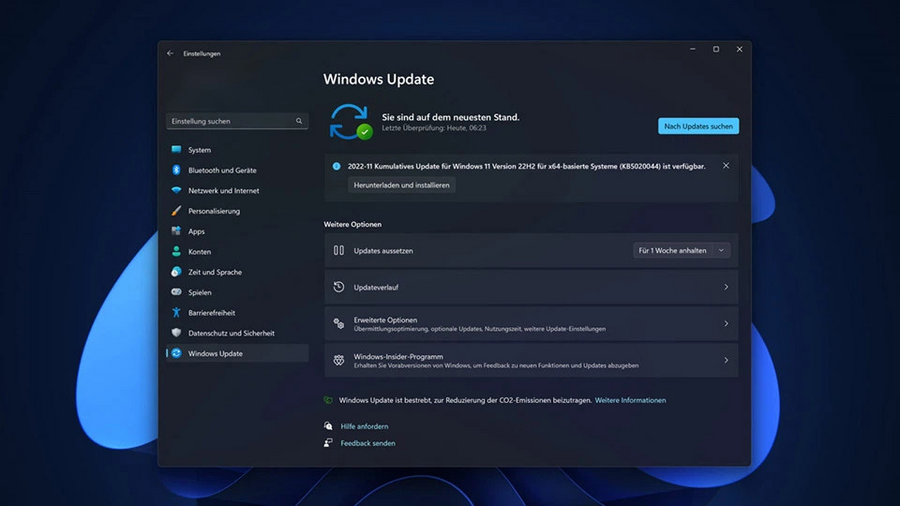Expand Windows-Insider-Programm with its chevron

click(726, 360)
